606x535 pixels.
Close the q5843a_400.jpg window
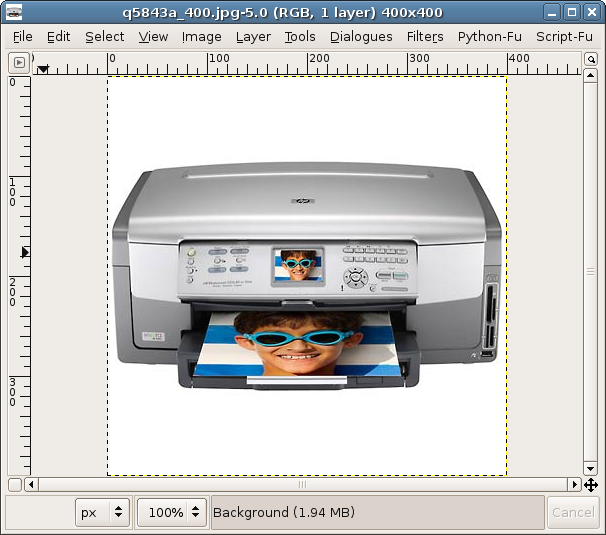click(591, 12)
